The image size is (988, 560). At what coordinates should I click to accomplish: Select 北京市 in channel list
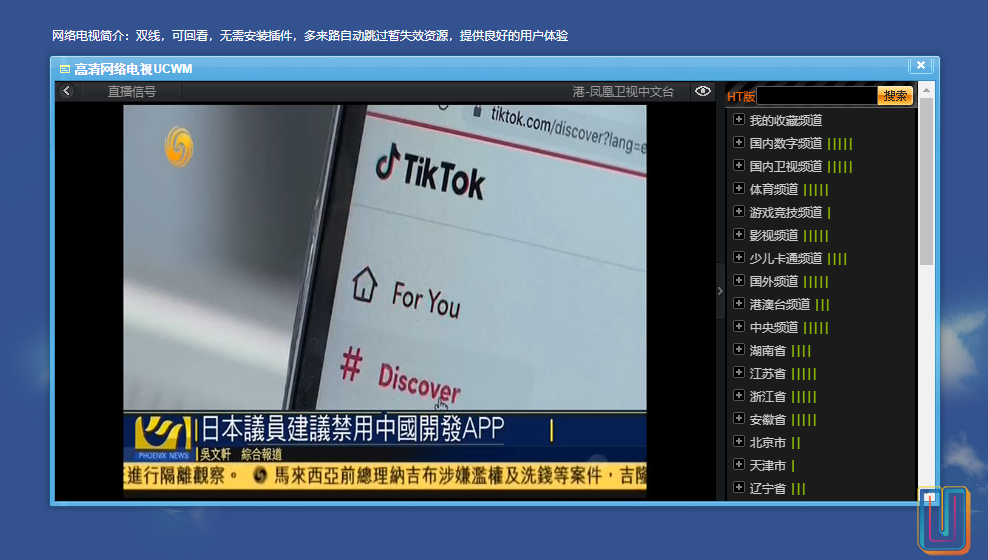767,442
